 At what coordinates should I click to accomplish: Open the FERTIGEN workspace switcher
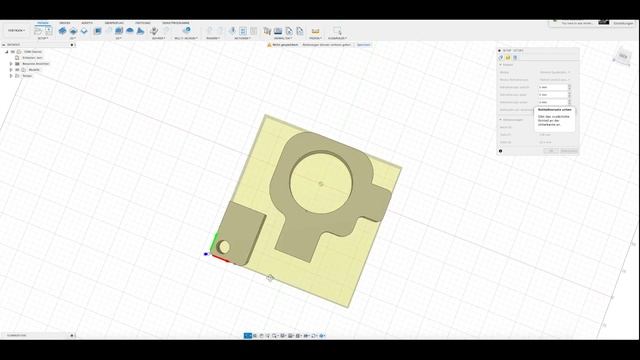click(17, 31)
